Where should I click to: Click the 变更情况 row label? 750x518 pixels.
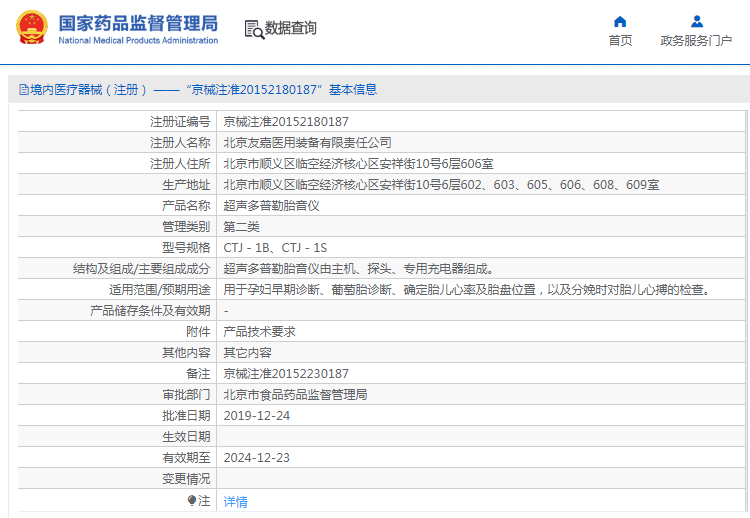[186, 479]
